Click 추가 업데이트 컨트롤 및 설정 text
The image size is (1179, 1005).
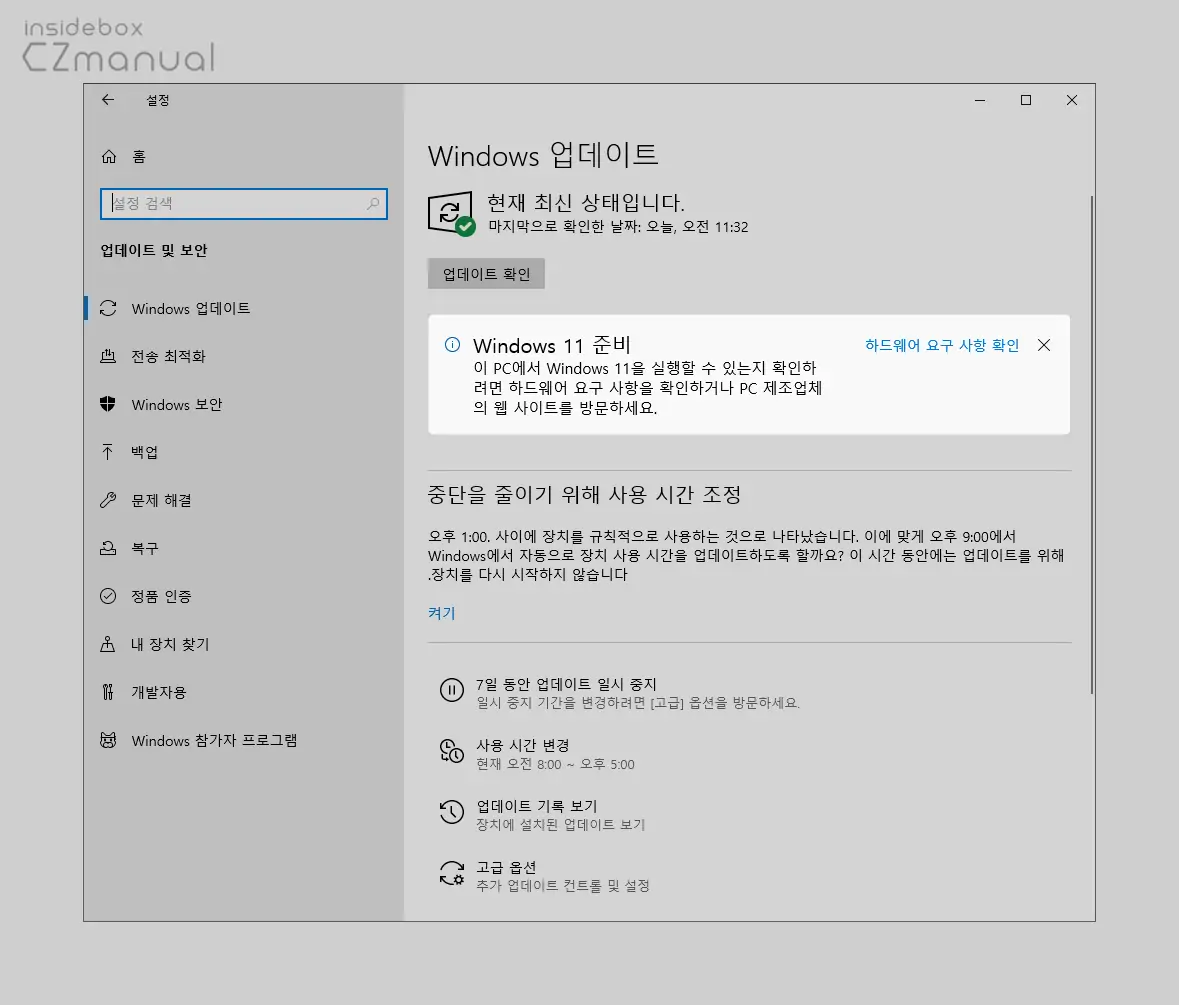(563, 886)
